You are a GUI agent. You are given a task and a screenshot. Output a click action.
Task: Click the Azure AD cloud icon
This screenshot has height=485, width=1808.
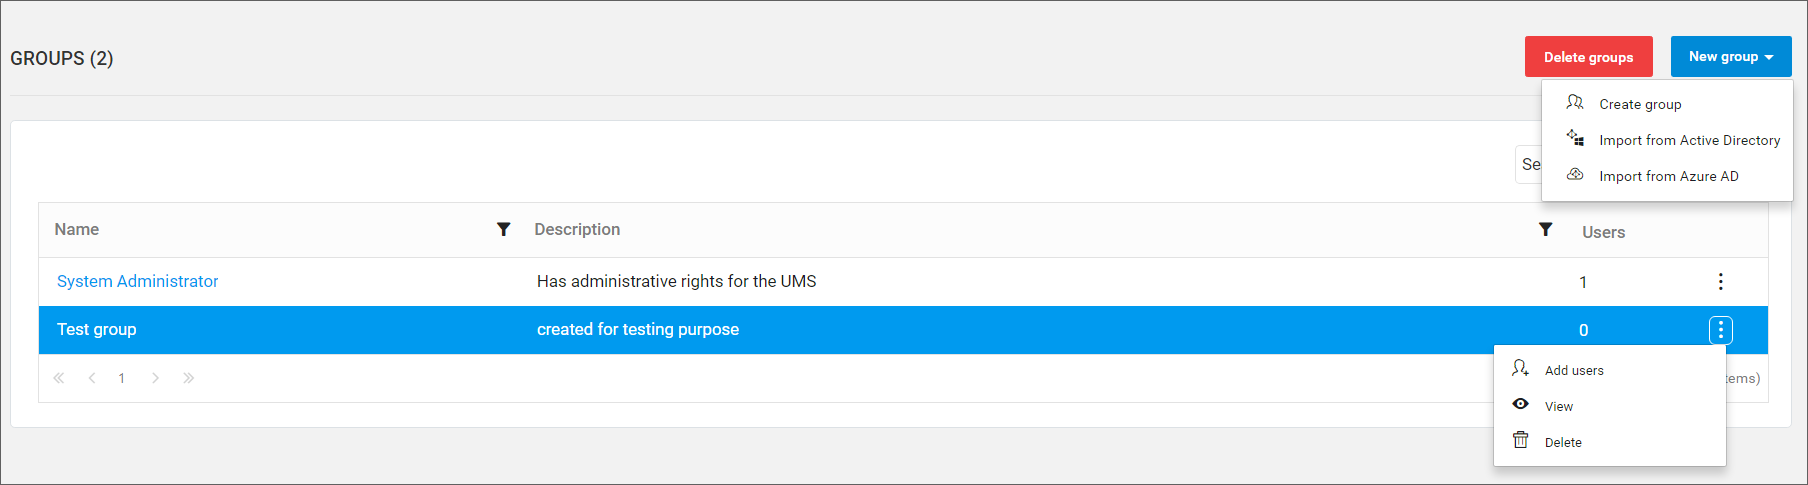point(1575,174)
